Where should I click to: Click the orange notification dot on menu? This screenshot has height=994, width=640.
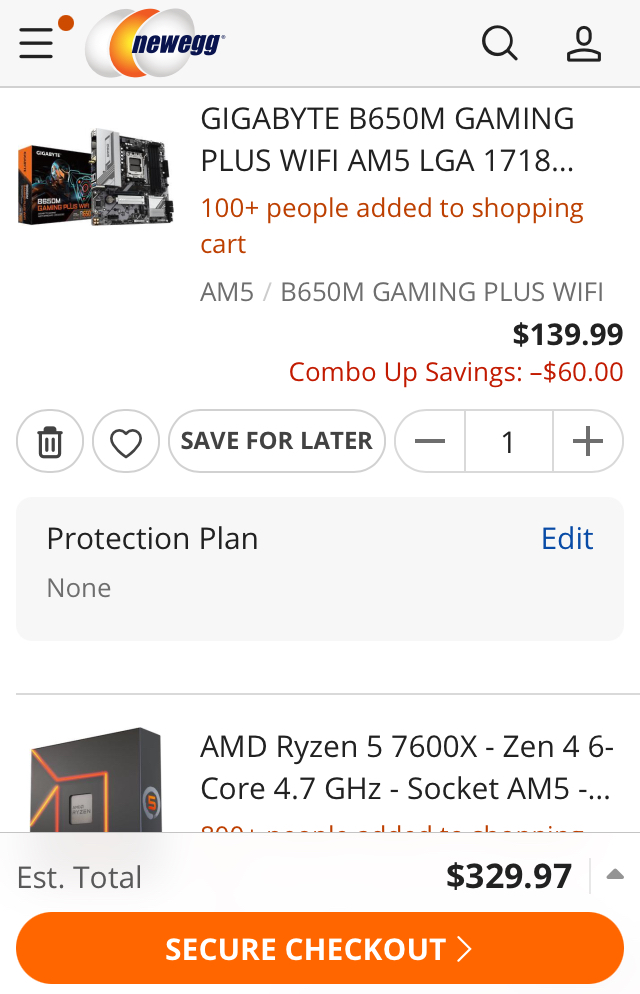[x=66, y=23]
